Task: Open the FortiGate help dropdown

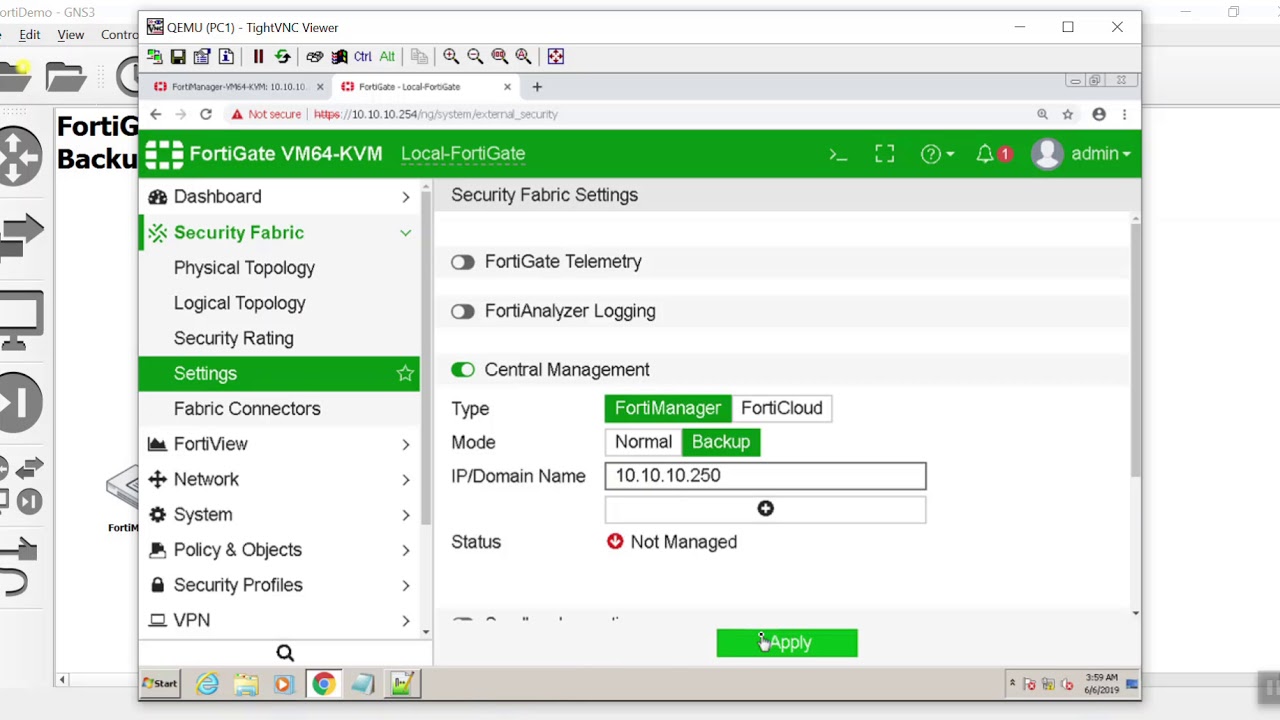Action: tap(937, 154)
